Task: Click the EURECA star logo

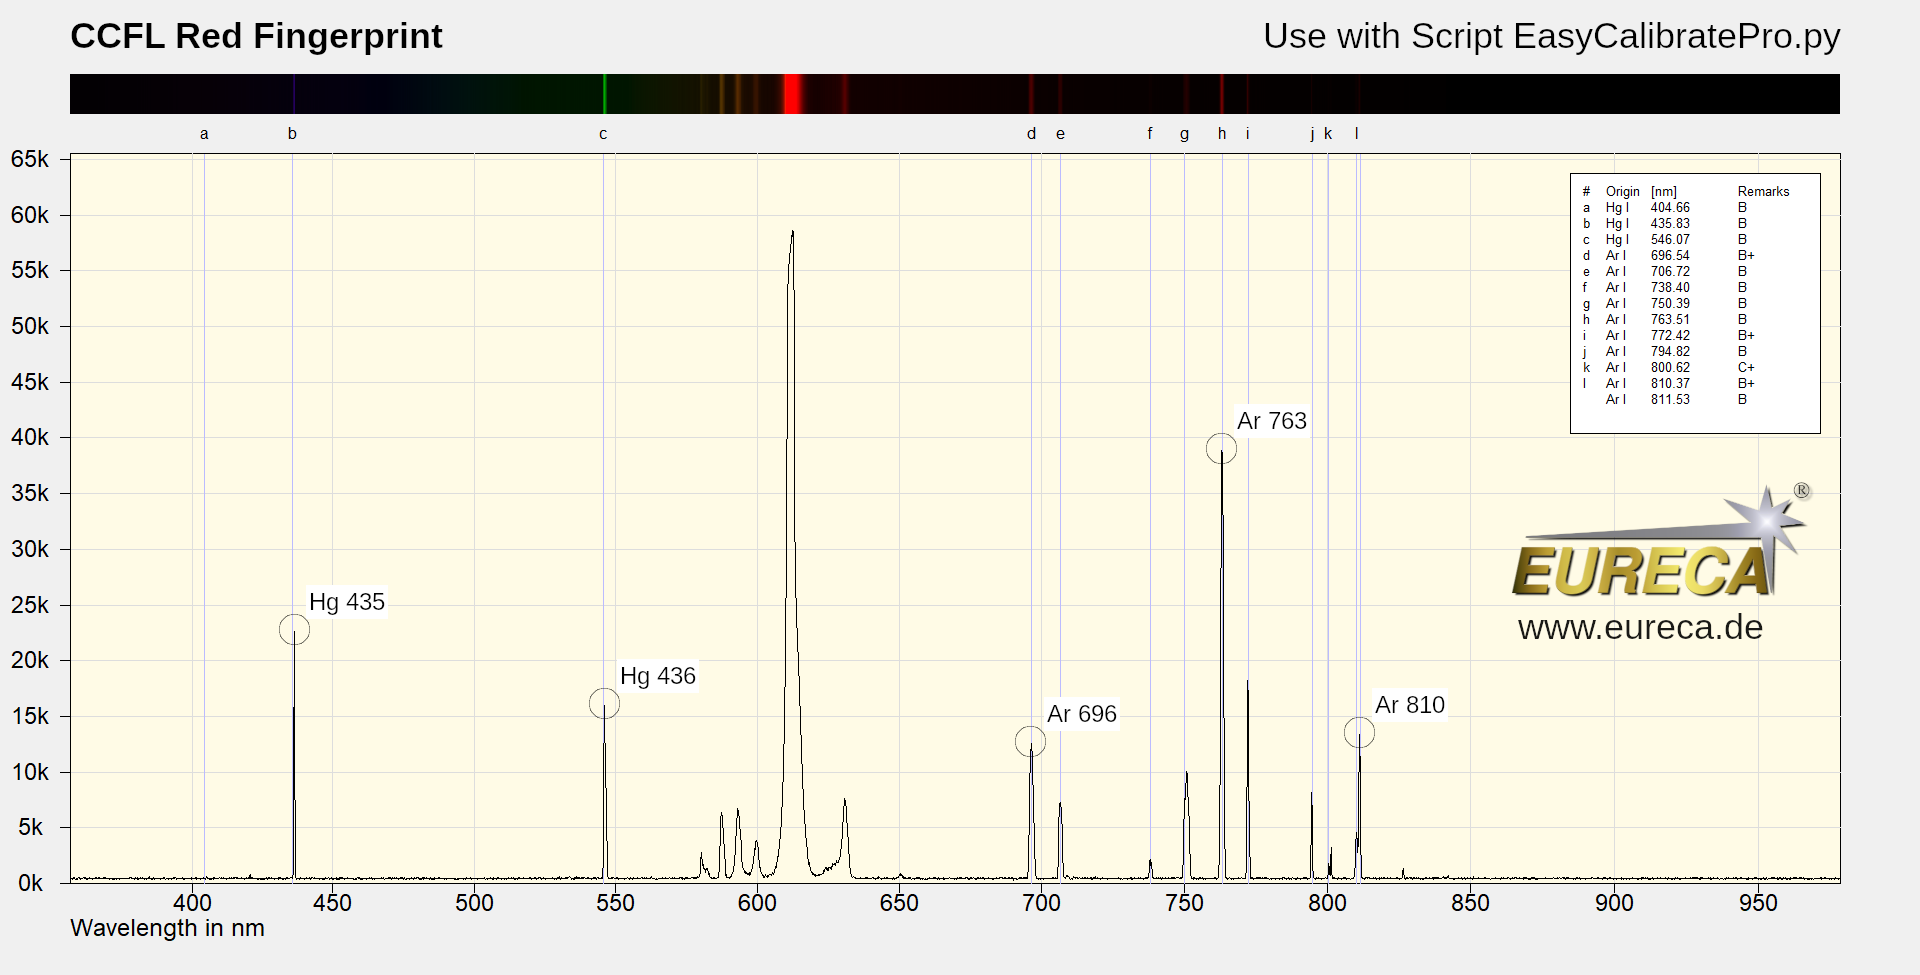Action: click(1660, 545)
